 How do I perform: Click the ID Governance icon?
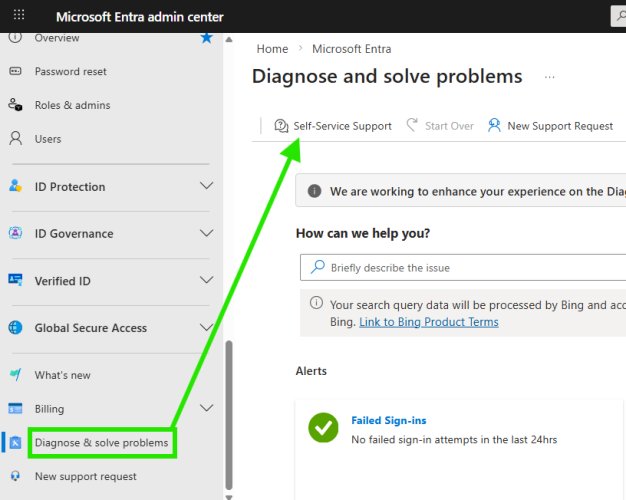pos(15,233)
